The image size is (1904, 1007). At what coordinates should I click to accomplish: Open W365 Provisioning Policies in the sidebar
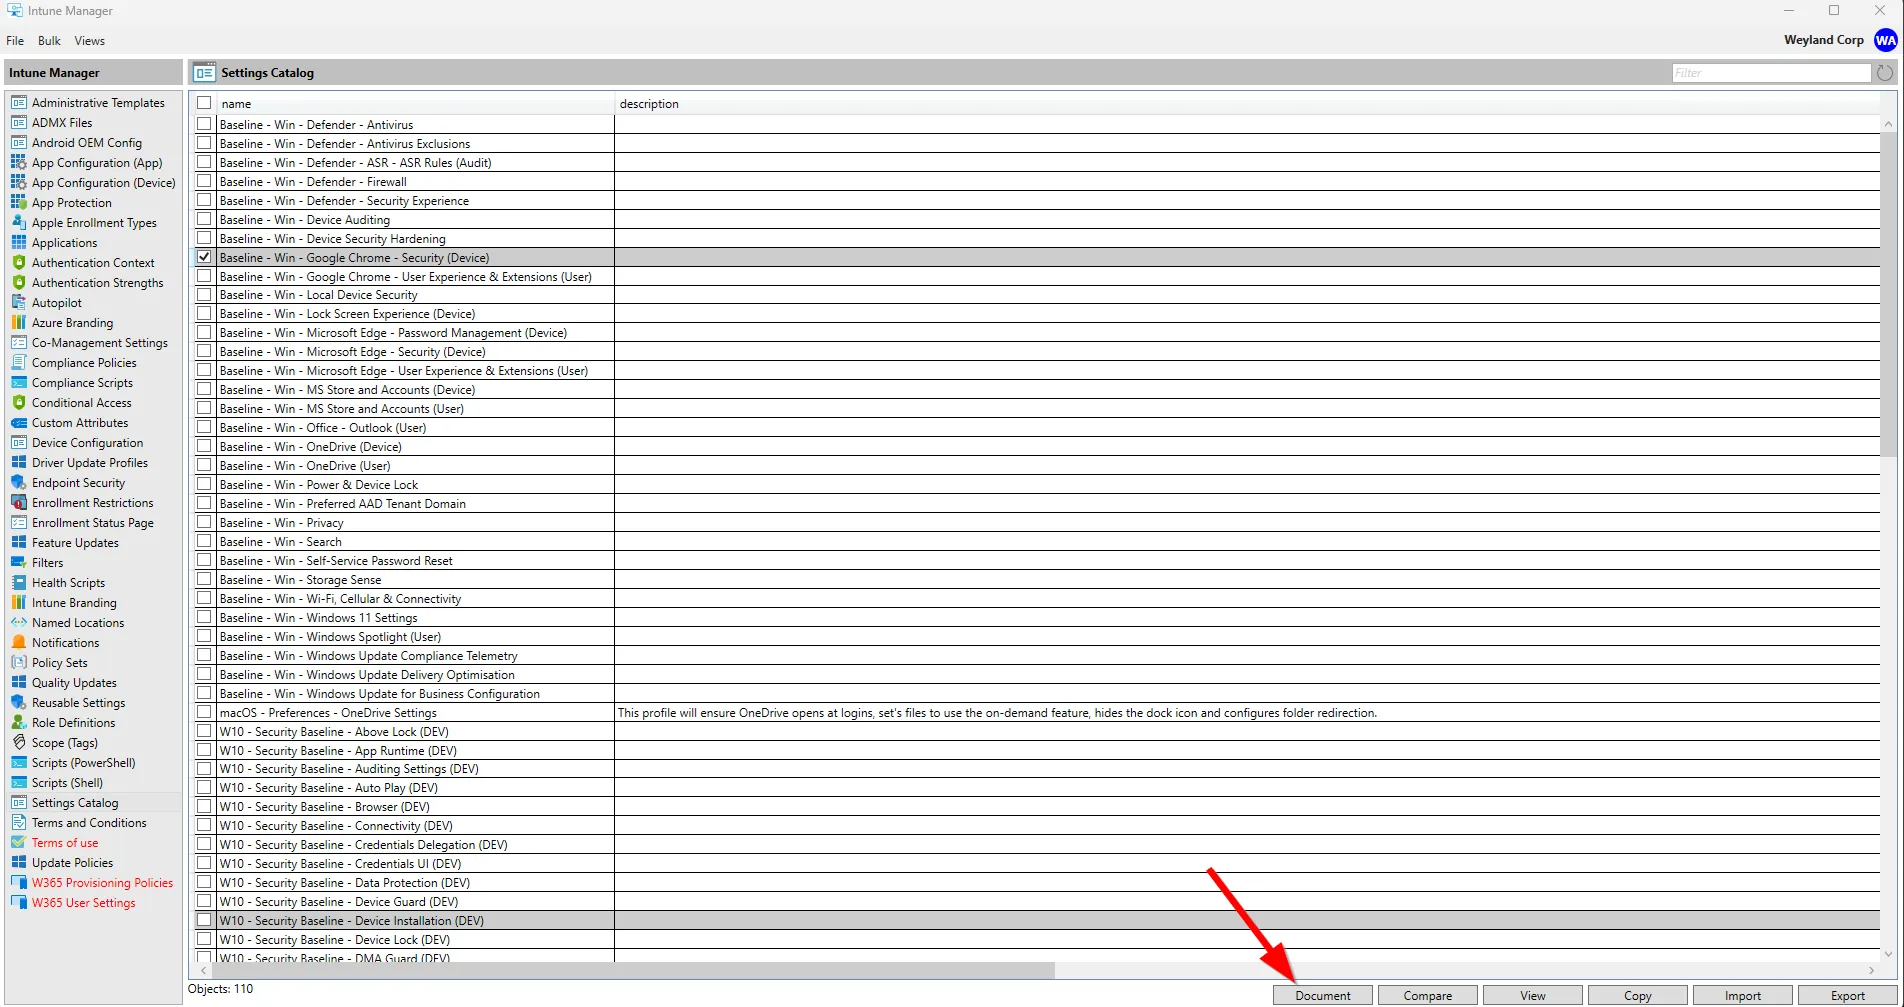coord(102,883)
